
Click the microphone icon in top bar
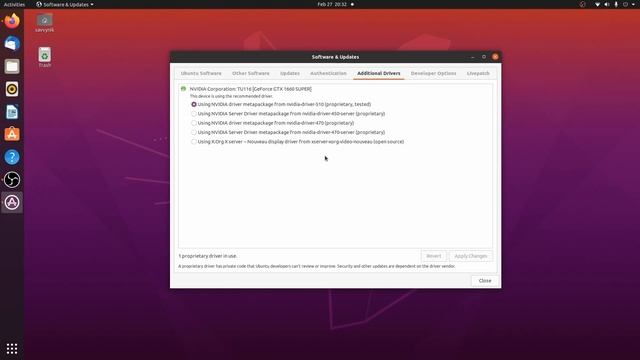[616, 4]
